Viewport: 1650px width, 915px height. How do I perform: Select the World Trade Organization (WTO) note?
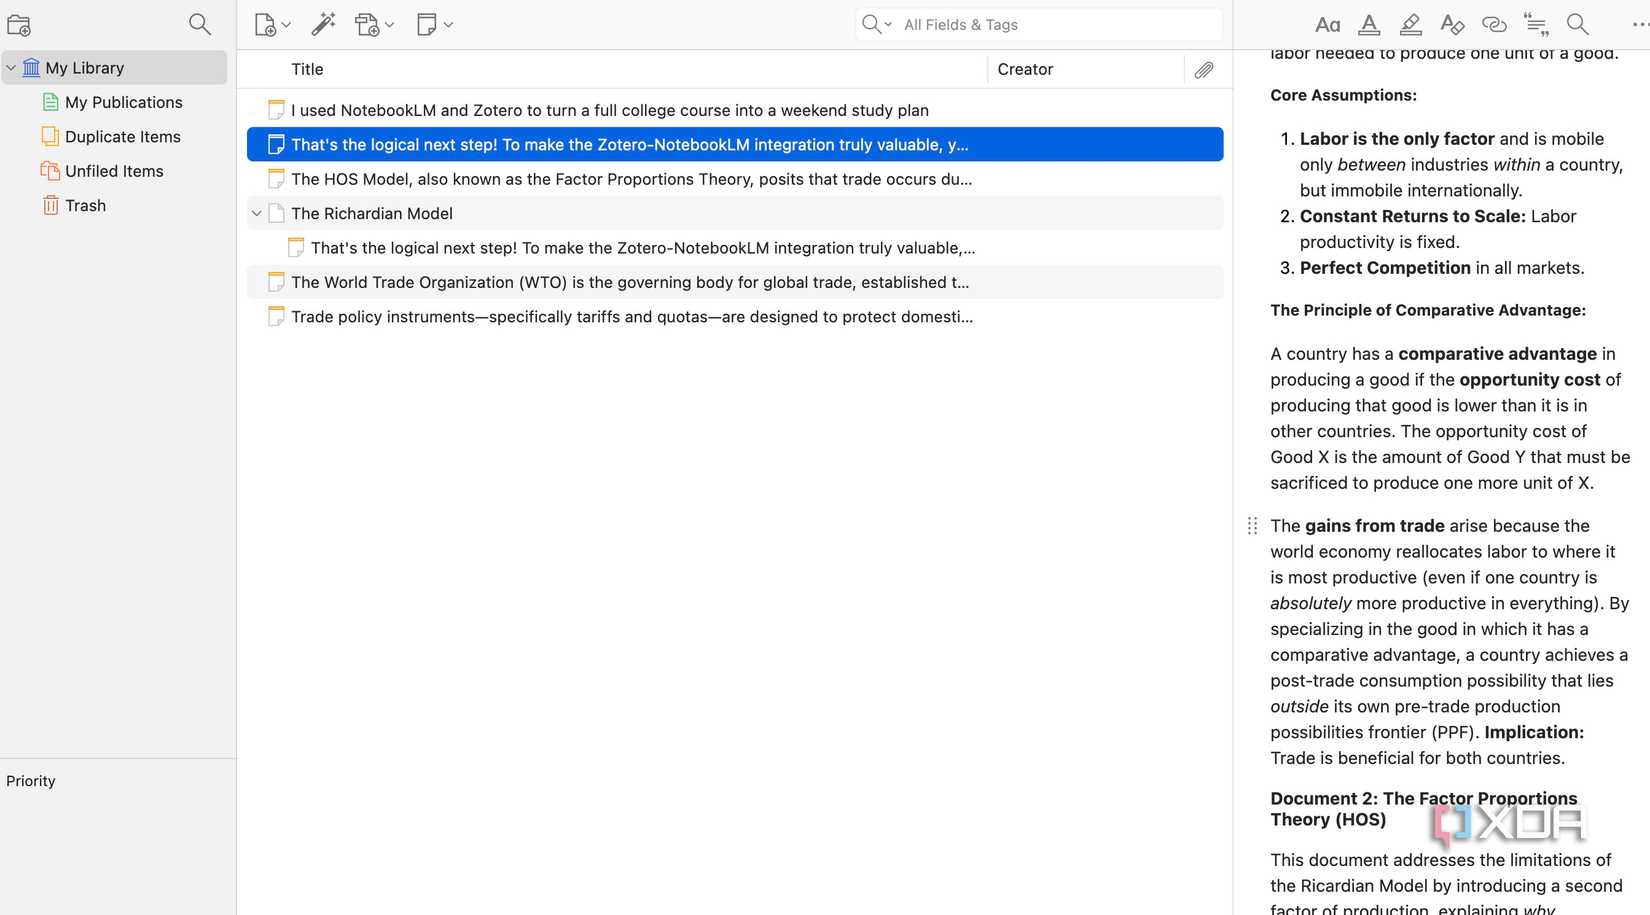coord(735,282)
